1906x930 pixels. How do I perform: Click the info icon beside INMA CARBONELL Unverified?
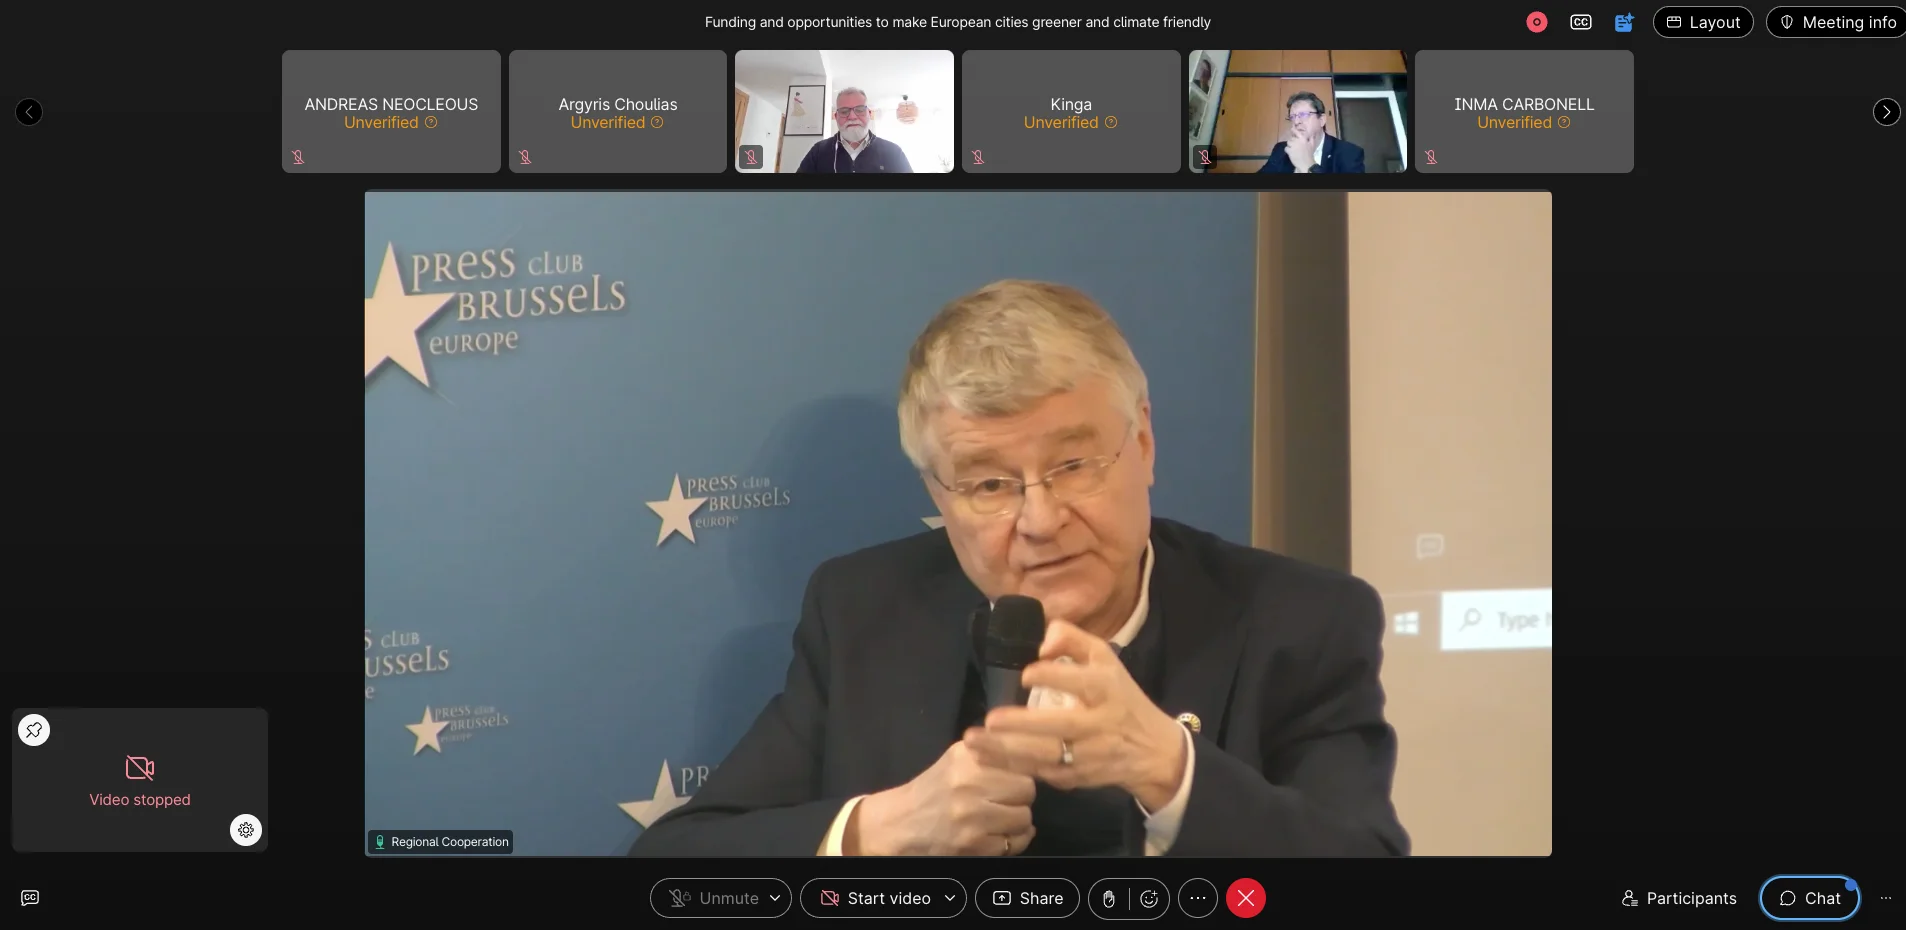(x=1564, y=122)
